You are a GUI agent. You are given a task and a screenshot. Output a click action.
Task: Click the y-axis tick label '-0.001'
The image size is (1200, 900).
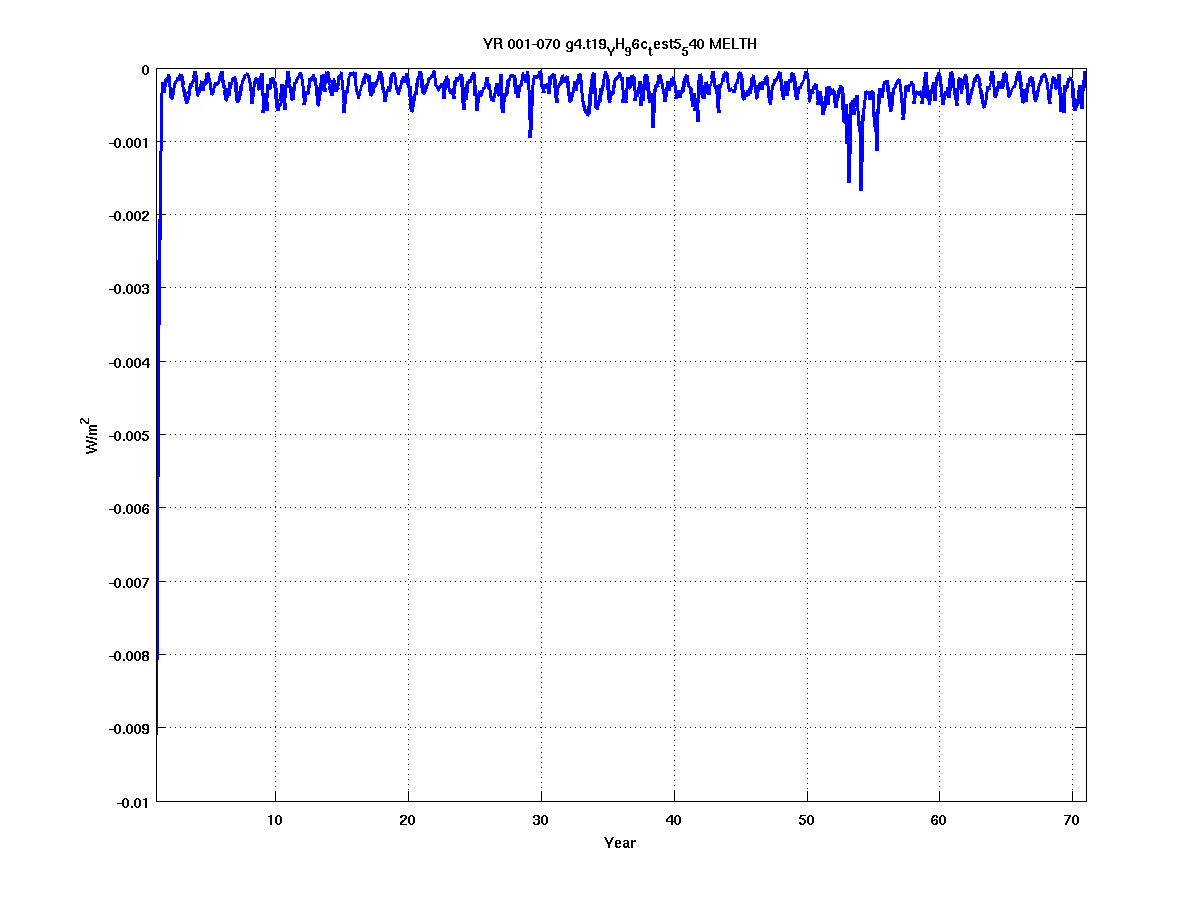click(x=130, y=143)
